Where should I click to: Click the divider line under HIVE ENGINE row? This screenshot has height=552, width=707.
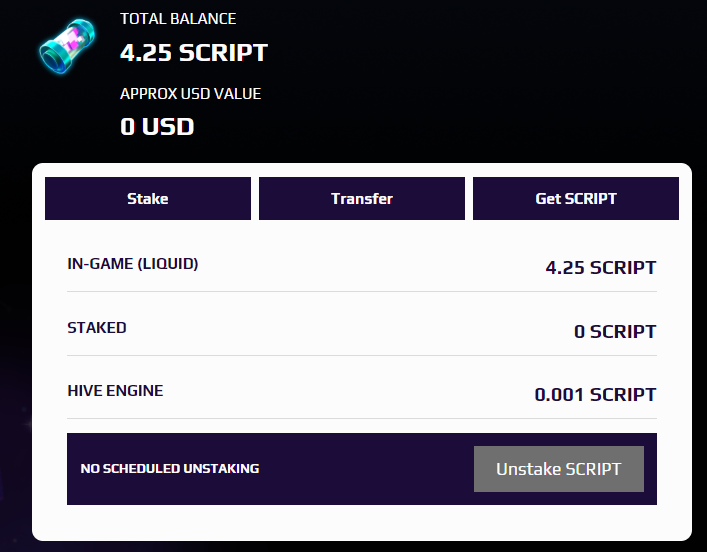pos(362,419)
